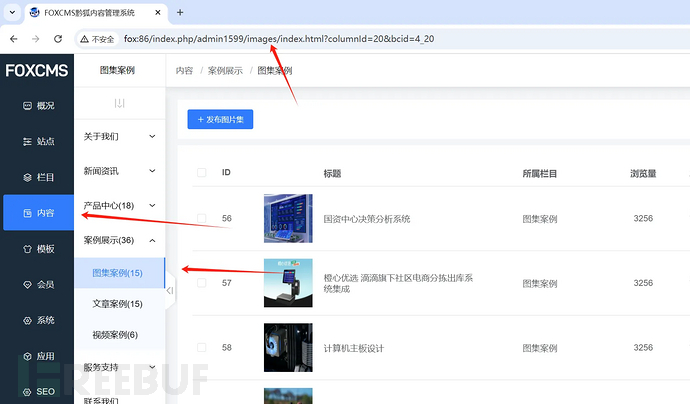The height and width of the screenshot is (404, 690).
Task: Open the 概况 overview section
Action: (x=38, y=106)
